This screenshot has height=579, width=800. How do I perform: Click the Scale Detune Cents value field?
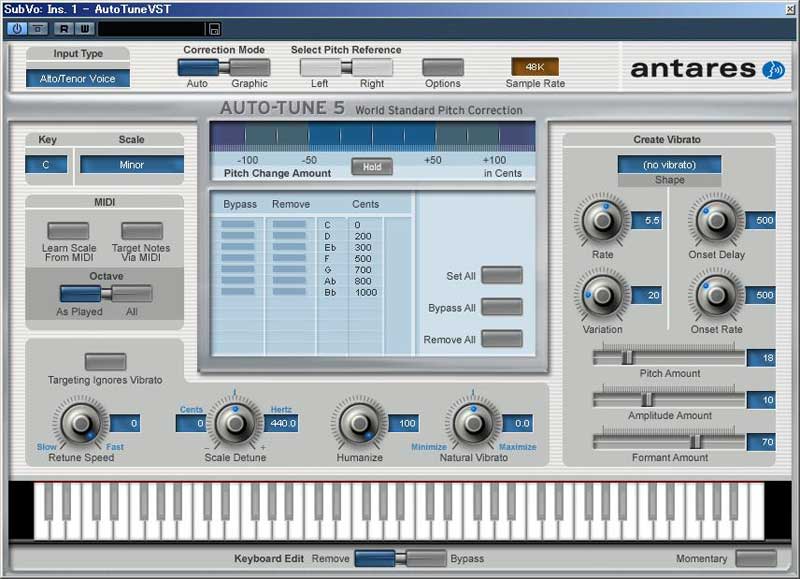(191, 423)
